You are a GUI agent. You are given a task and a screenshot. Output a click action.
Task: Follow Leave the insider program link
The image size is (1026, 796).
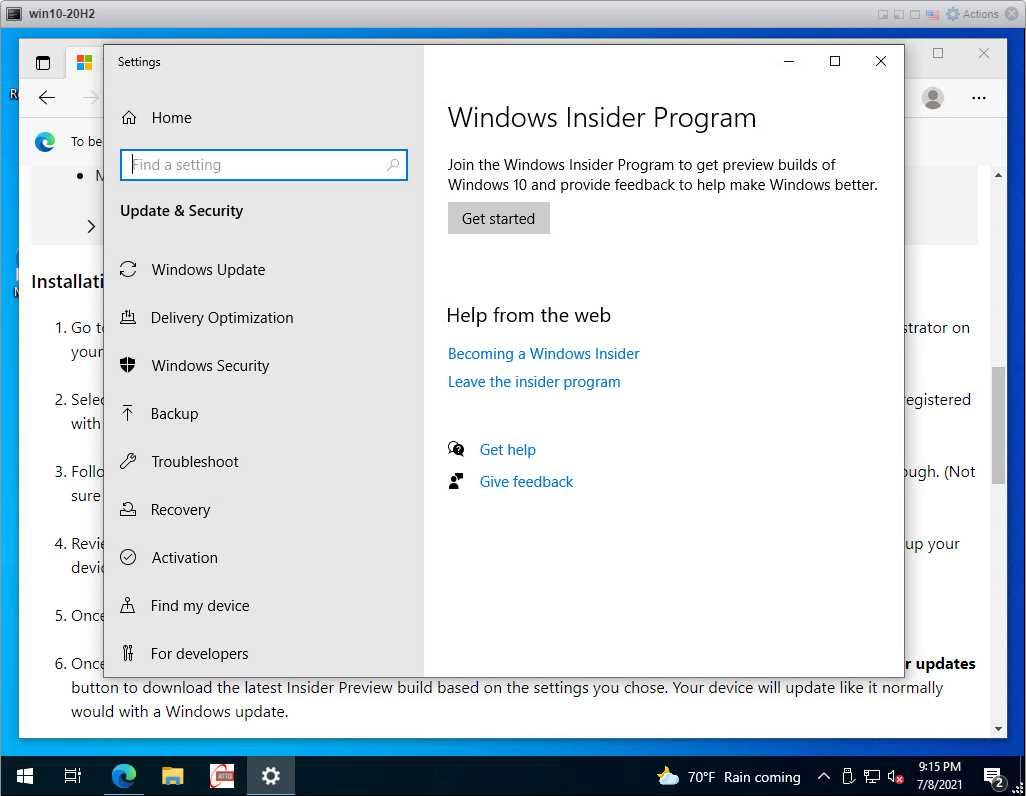534,382
